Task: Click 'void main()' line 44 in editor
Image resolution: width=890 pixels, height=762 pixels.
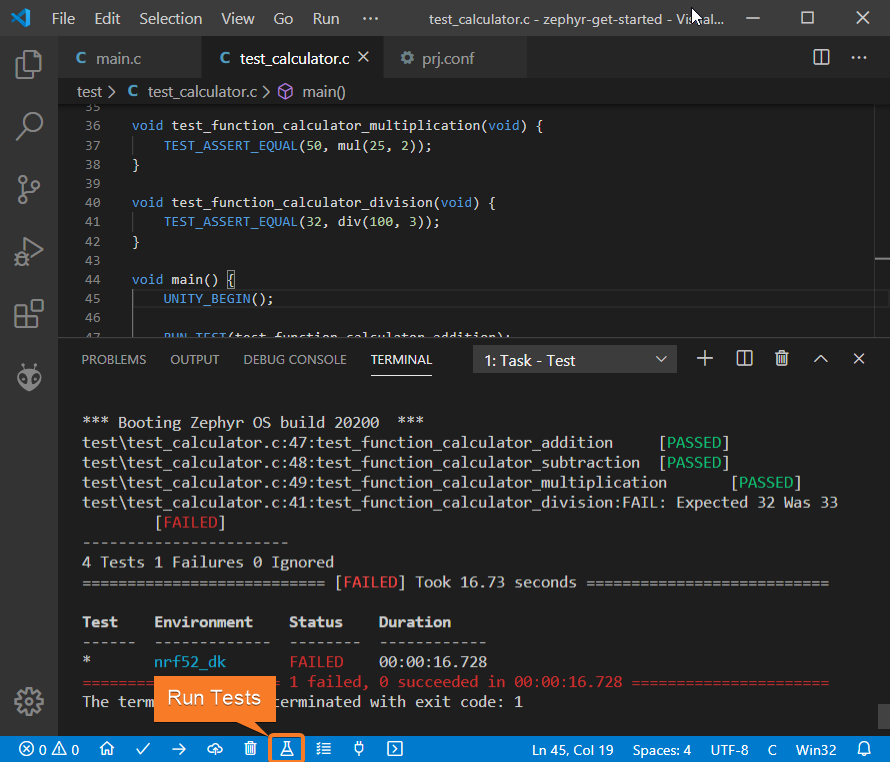Action: [183, 279]
